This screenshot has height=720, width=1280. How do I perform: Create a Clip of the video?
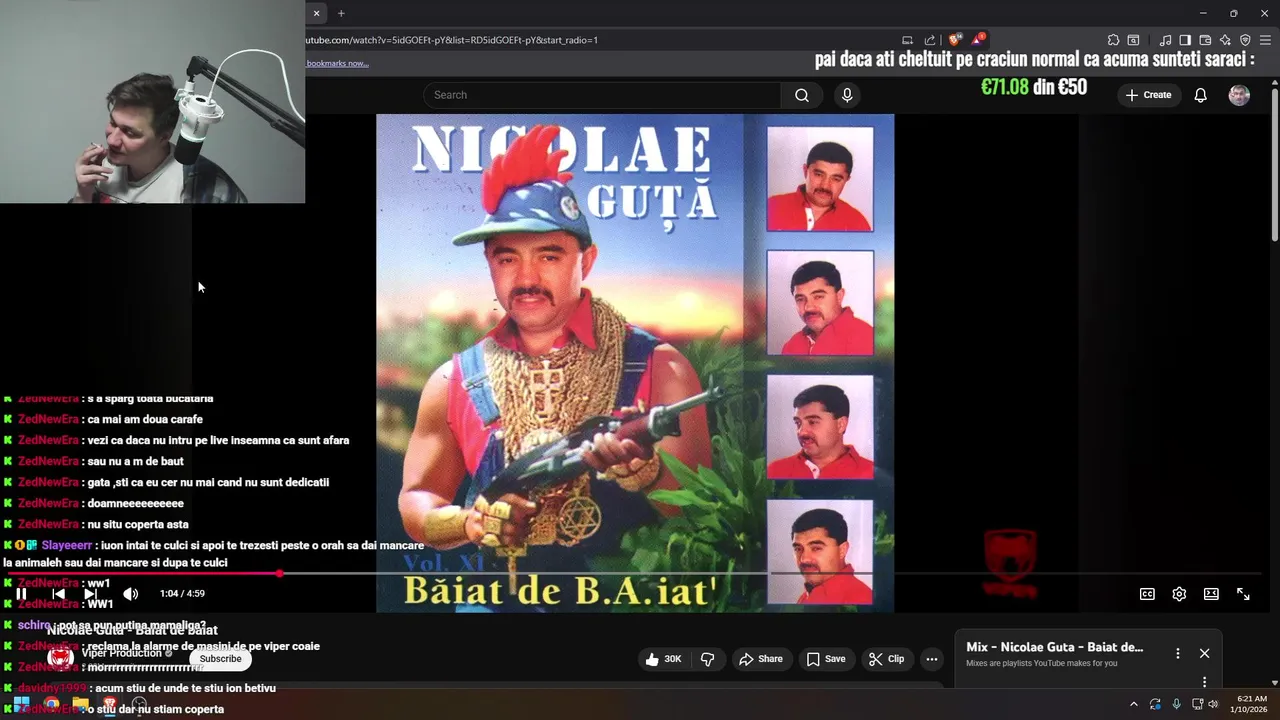coord(887,659)
